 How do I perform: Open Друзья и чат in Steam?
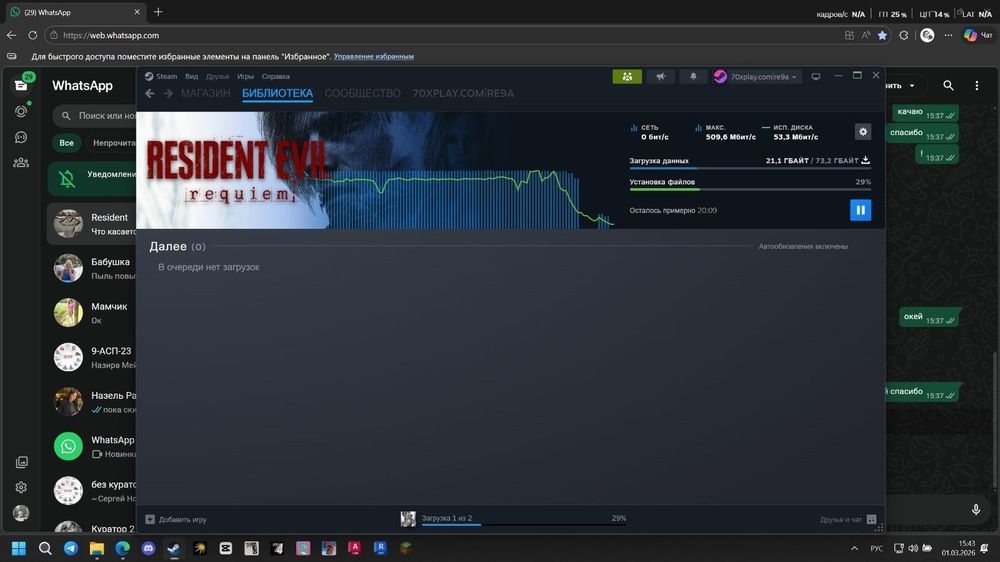pyautogui.click(x=848, y=519)
